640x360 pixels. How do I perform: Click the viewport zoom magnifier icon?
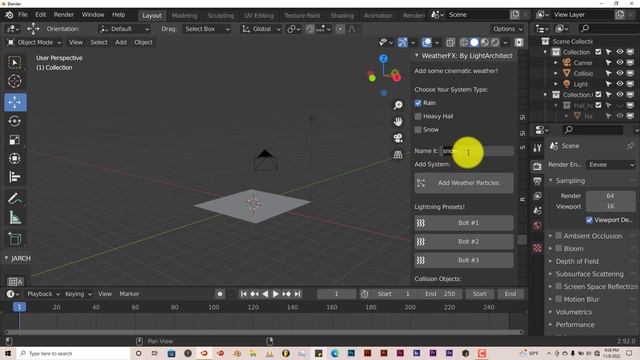click(398, 105)
